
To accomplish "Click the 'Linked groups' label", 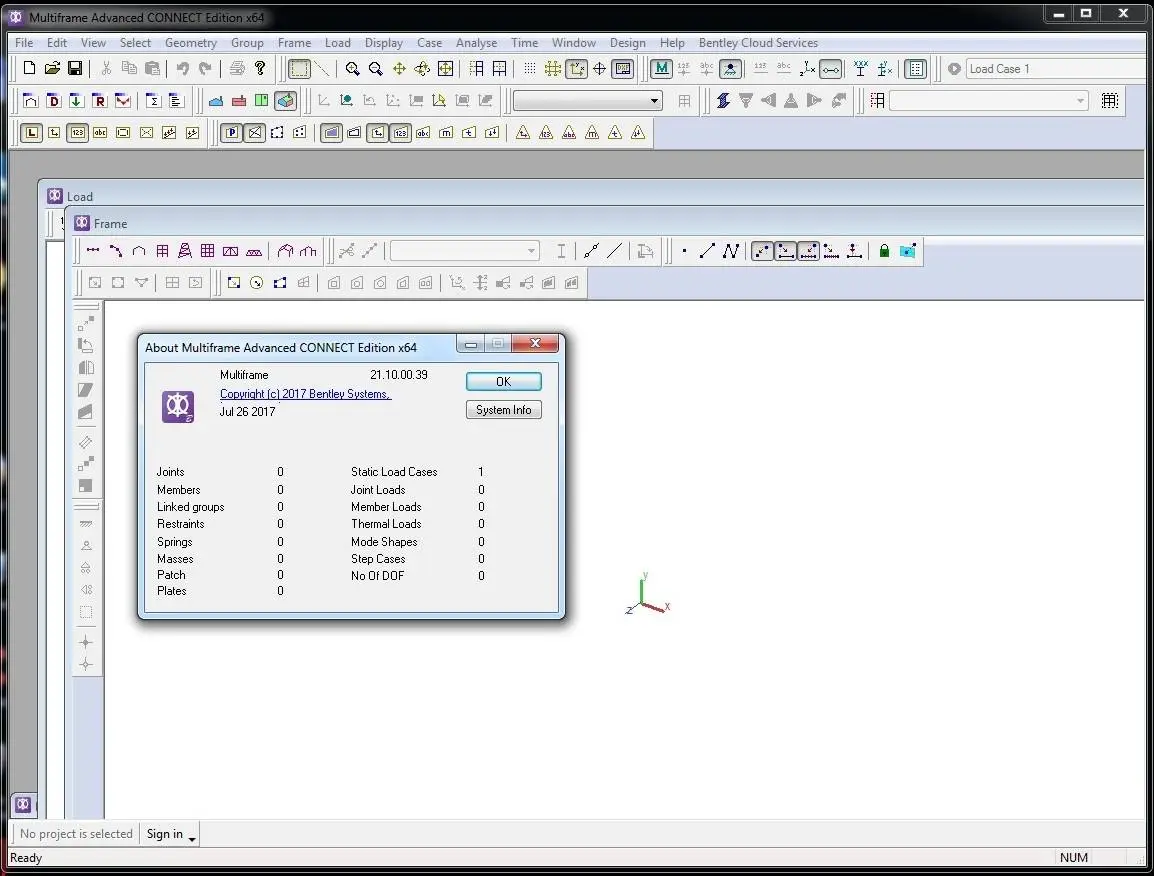I will [190, 506].
